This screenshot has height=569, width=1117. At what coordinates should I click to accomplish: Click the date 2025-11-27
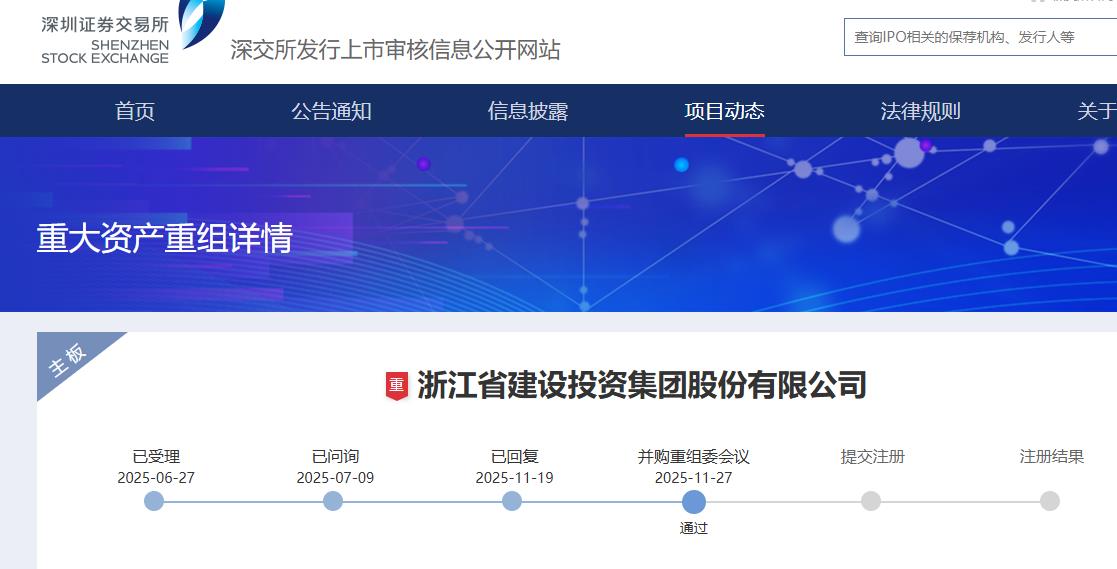(x=693, y=478)
